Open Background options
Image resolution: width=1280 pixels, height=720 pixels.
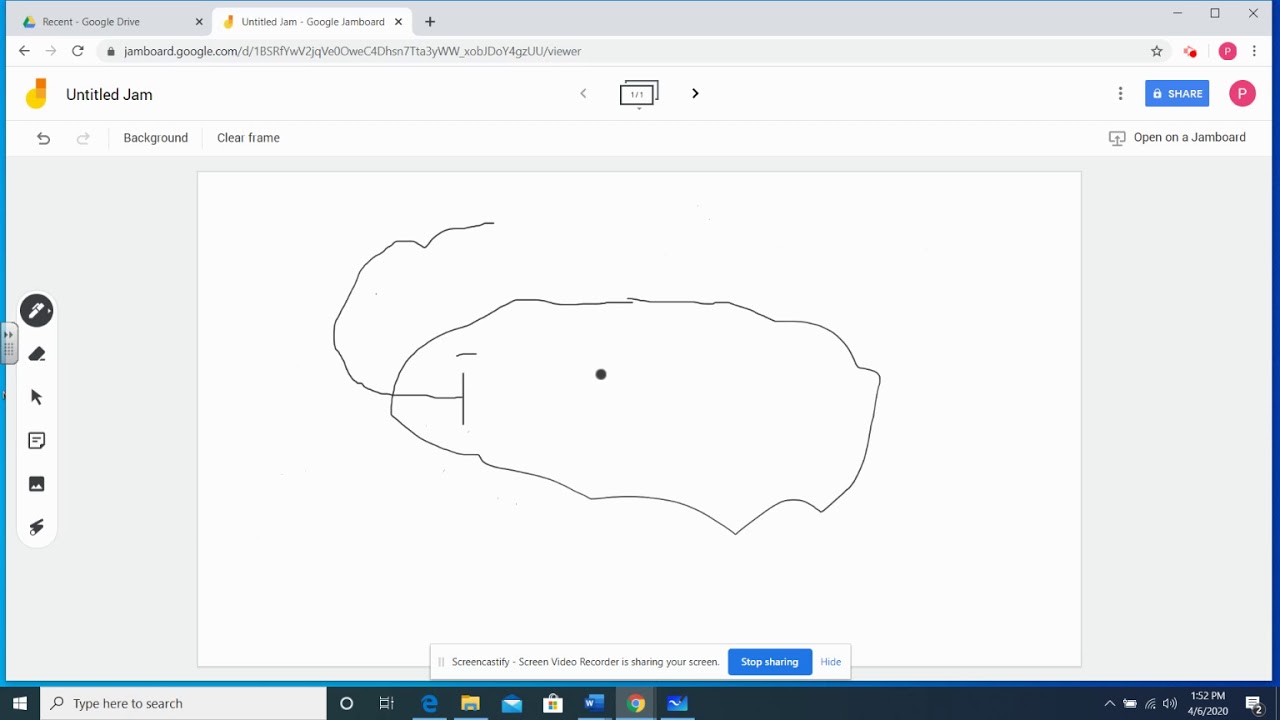point(156,138)
